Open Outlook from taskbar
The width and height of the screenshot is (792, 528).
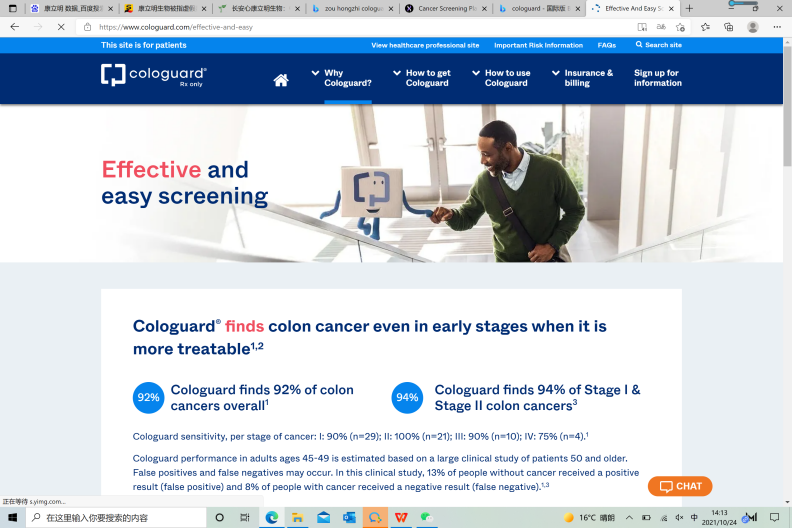tap(349, 517)
